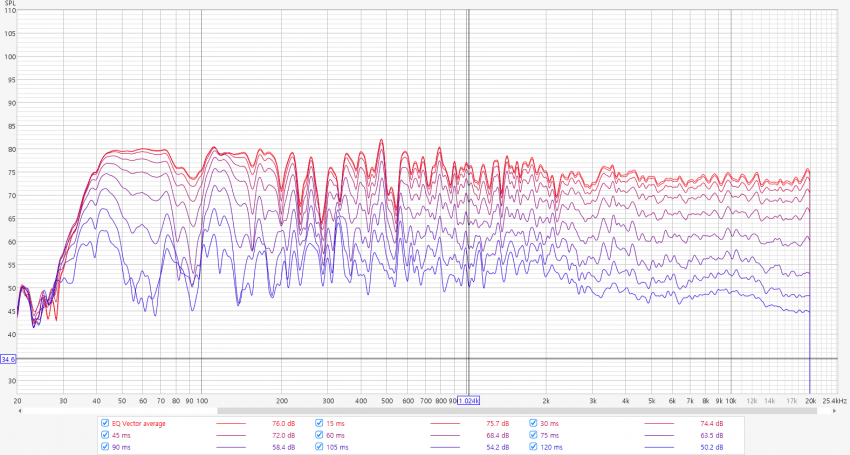Toggle the 60 ms trace checkbox

320,435
